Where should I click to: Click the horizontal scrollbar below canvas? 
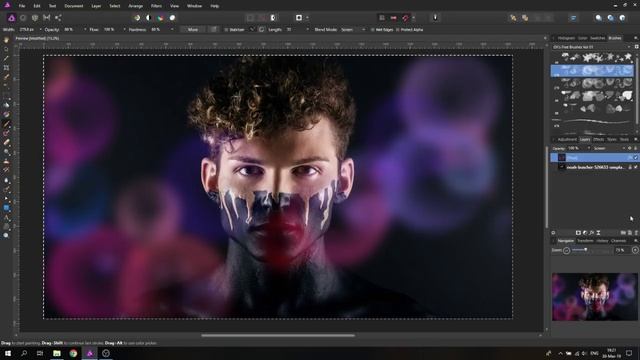click(x=278, y=336)
